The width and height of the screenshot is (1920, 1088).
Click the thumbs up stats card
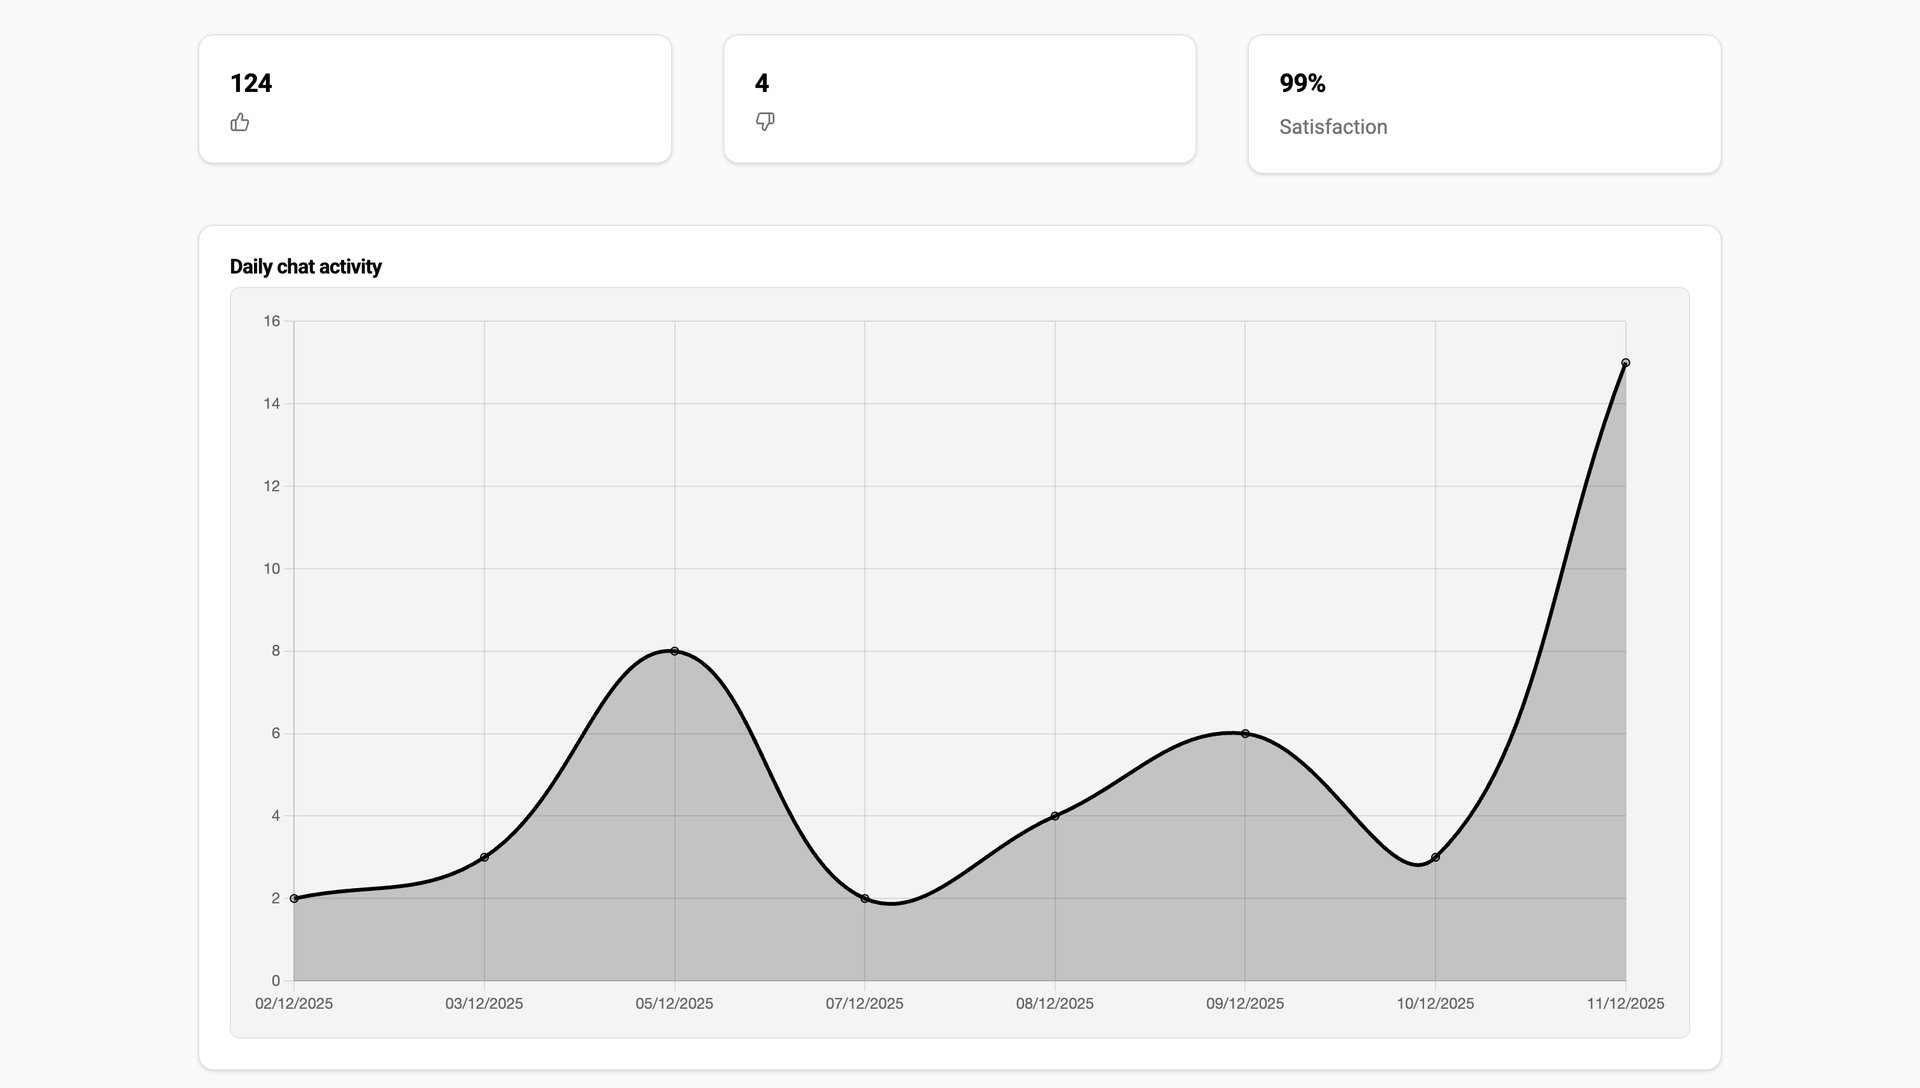[435, 98]
